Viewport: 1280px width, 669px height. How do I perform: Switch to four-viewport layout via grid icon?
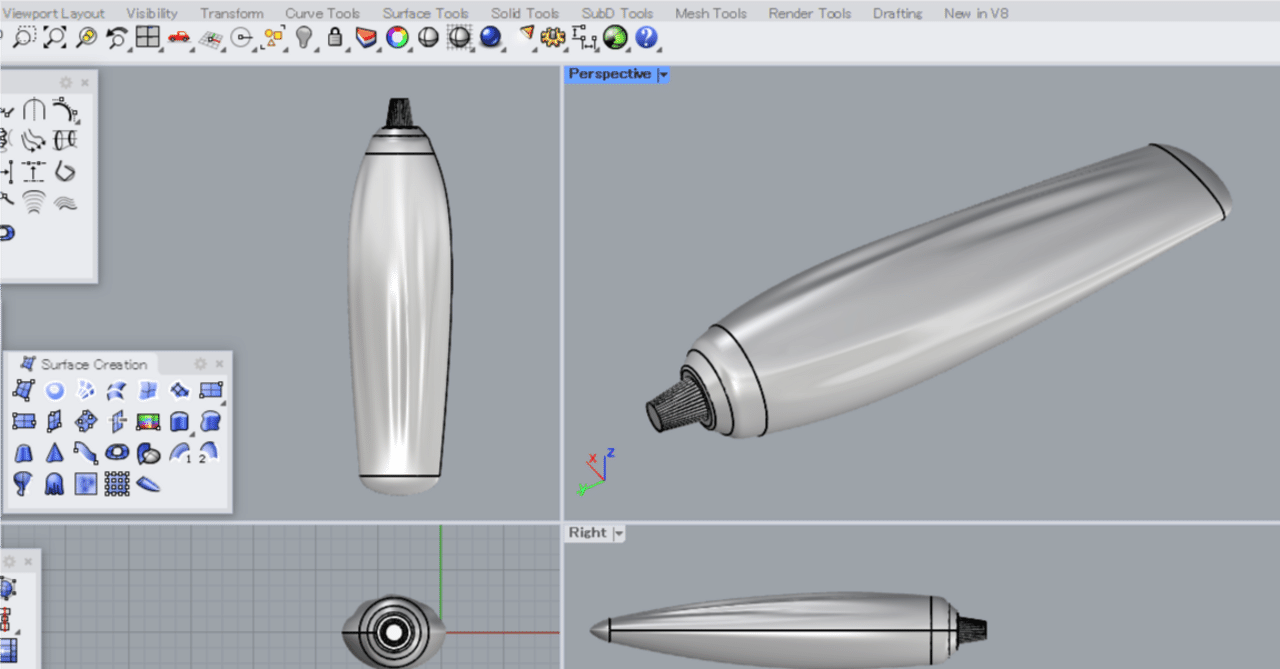[147, 38]
